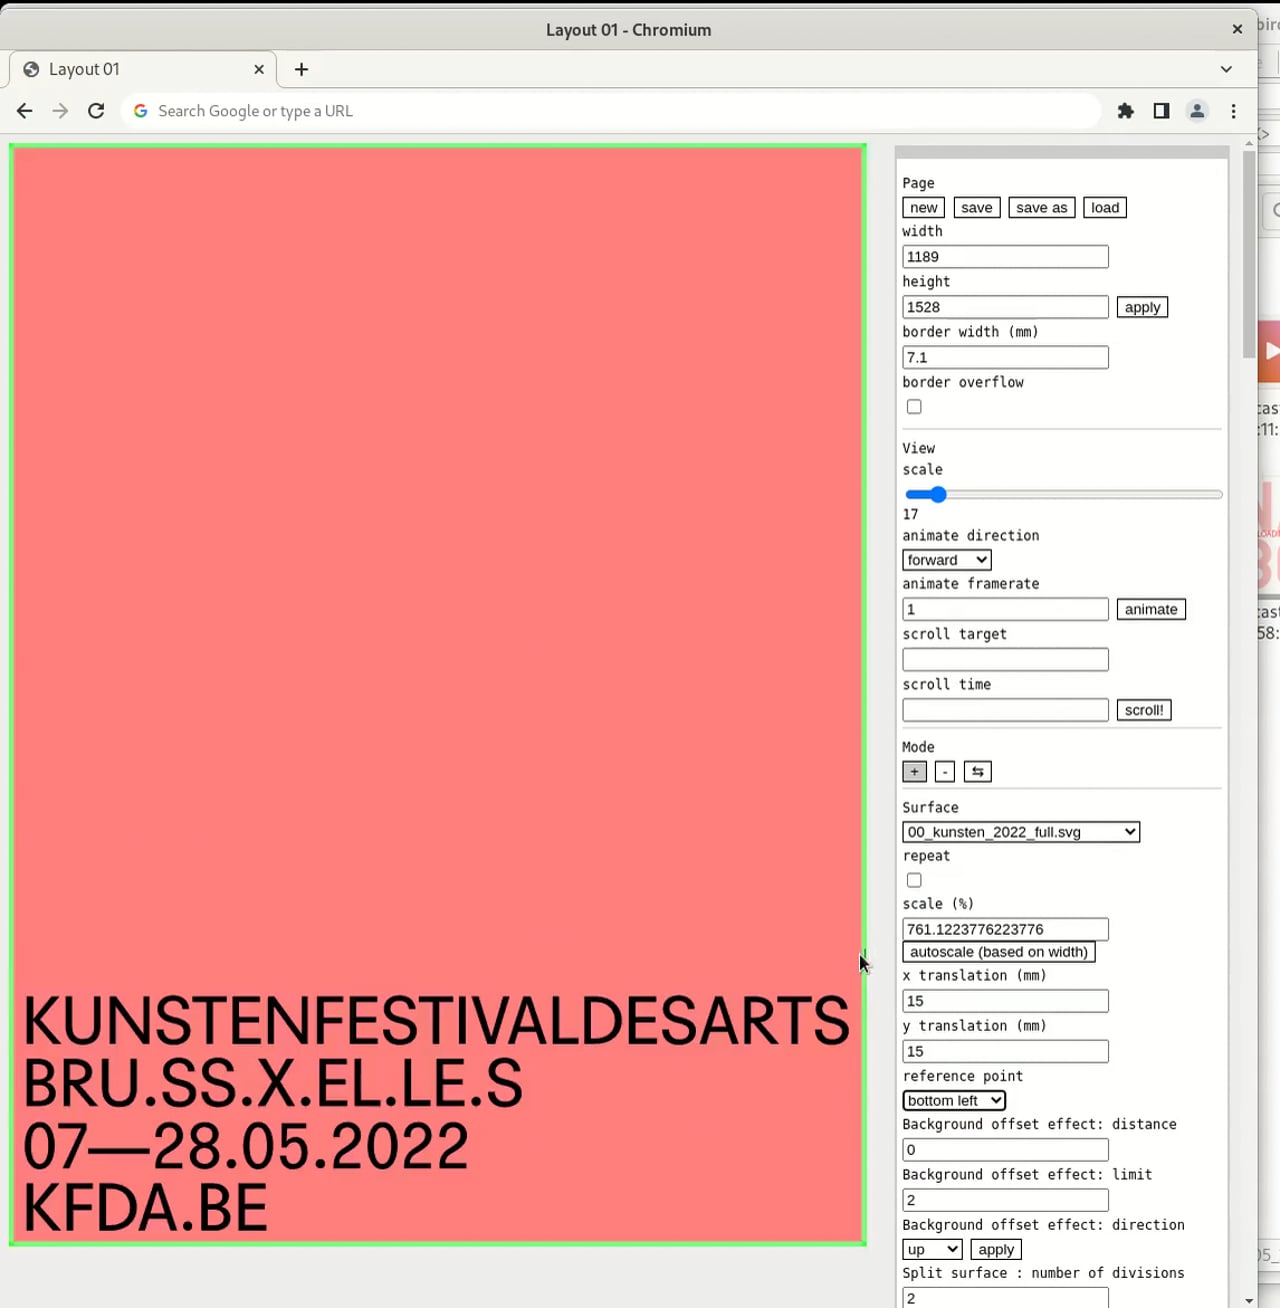Edit background offset limit field
Image resolution: width=1280 pixels, height=1308 pixels.
(x=1005, y=1200)
